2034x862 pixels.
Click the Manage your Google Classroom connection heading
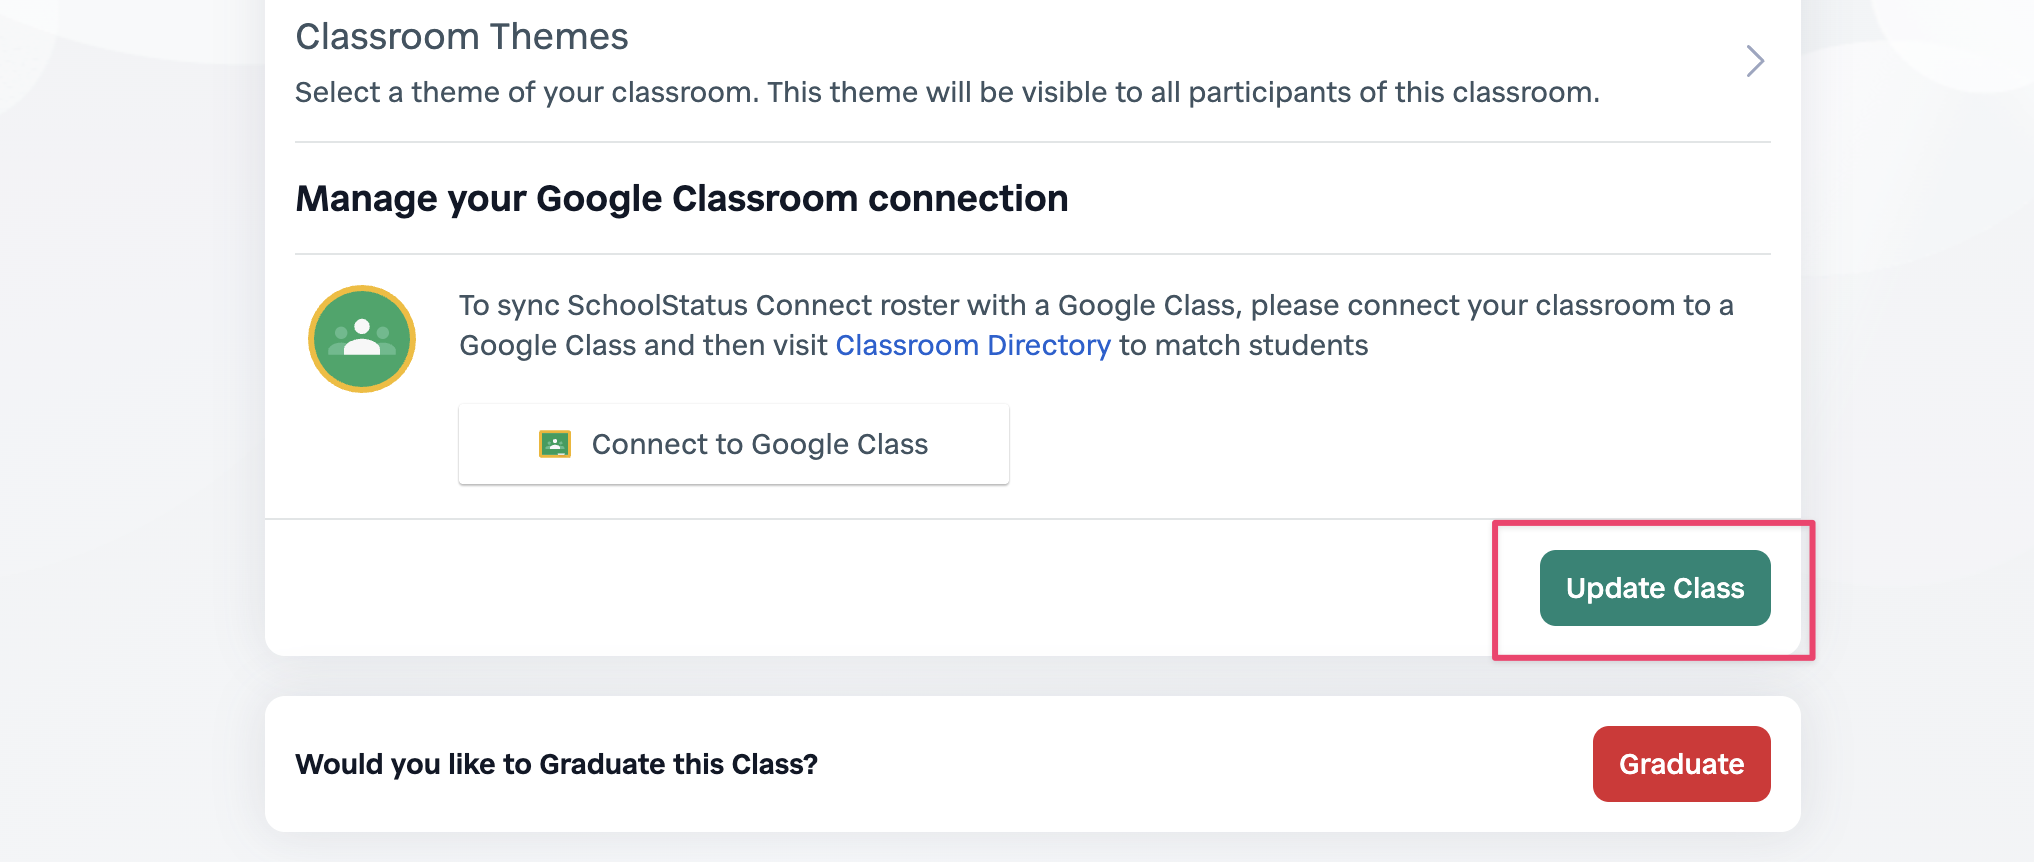(682, 198)
